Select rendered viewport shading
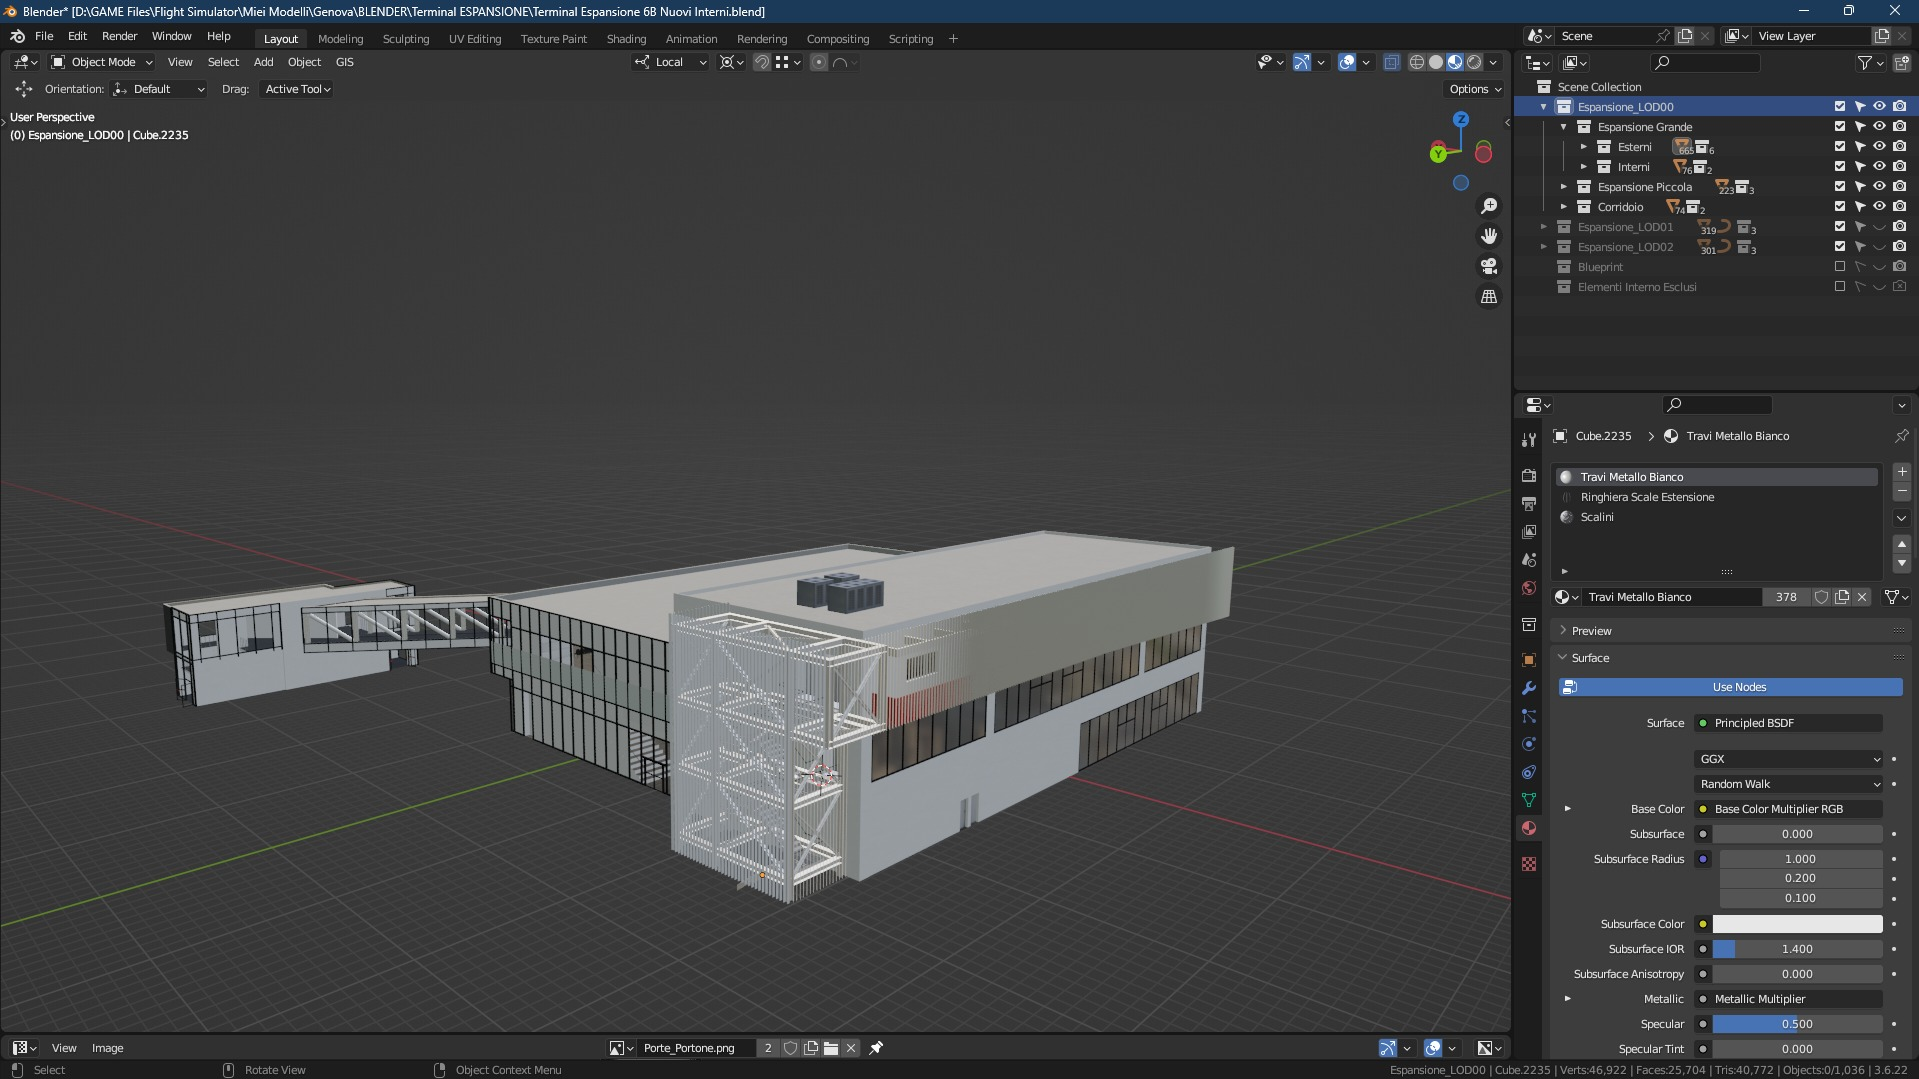This screenshot has width=1919, height=1079. [x=1474, y=62]
